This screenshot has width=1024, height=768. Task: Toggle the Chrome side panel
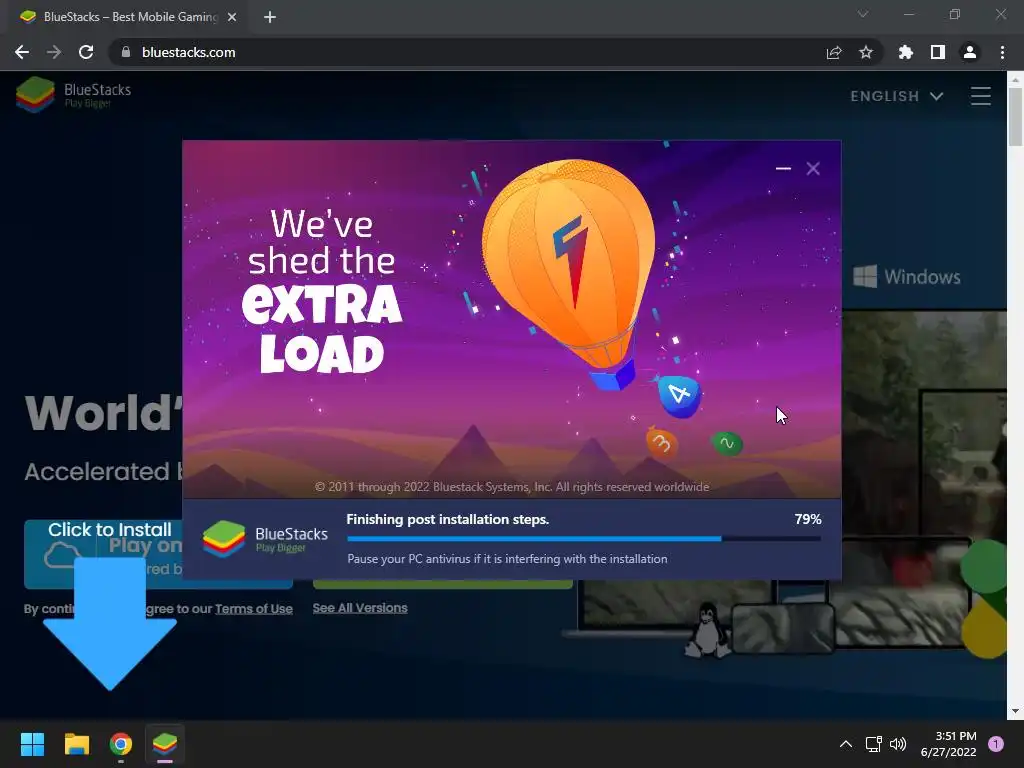pos(938,52)
